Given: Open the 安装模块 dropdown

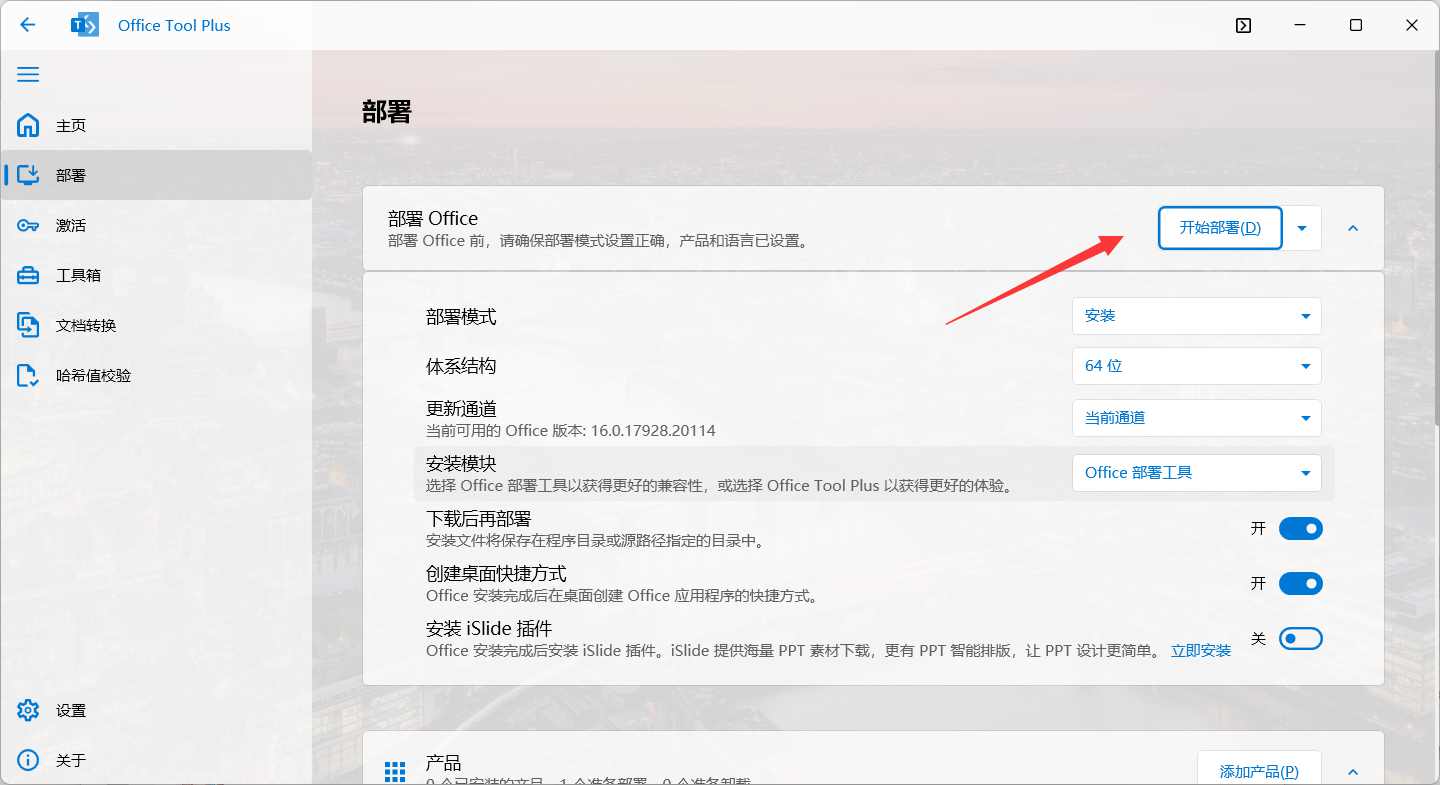Looking at the screenshot, I should tap(1196, 473).
